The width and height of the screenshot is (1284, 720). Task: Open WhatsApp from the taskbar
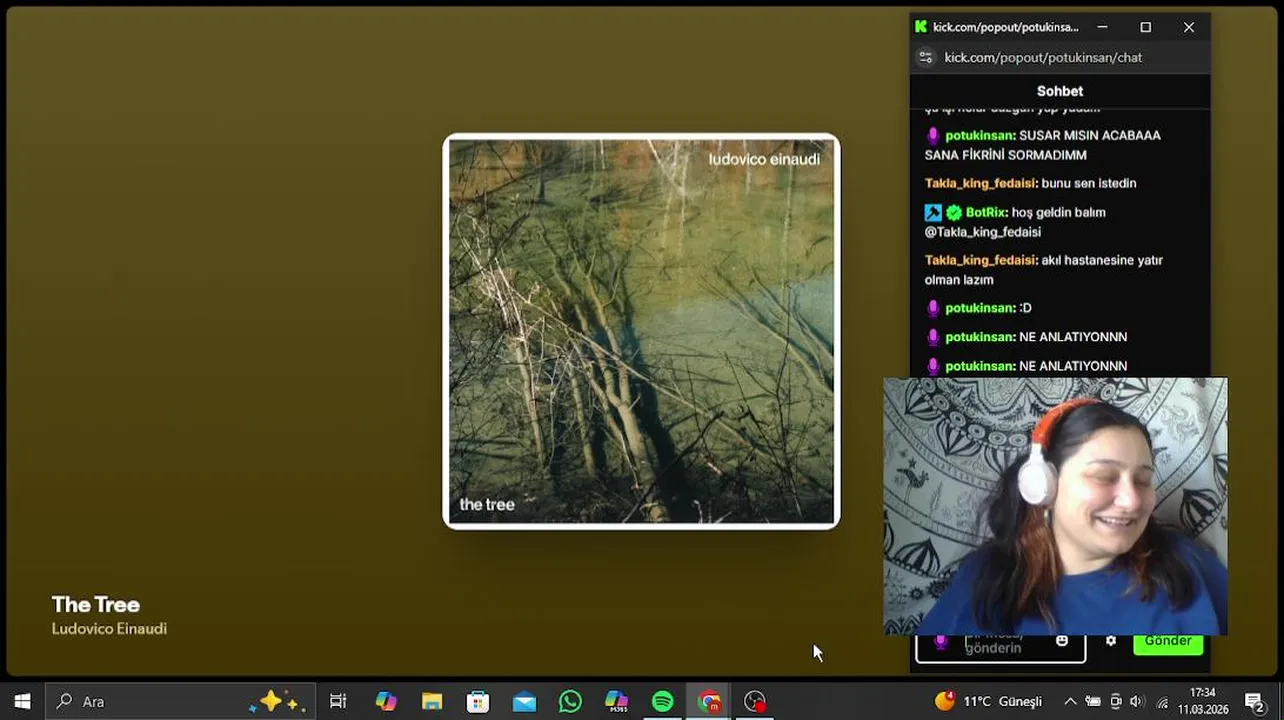(570, 702)
